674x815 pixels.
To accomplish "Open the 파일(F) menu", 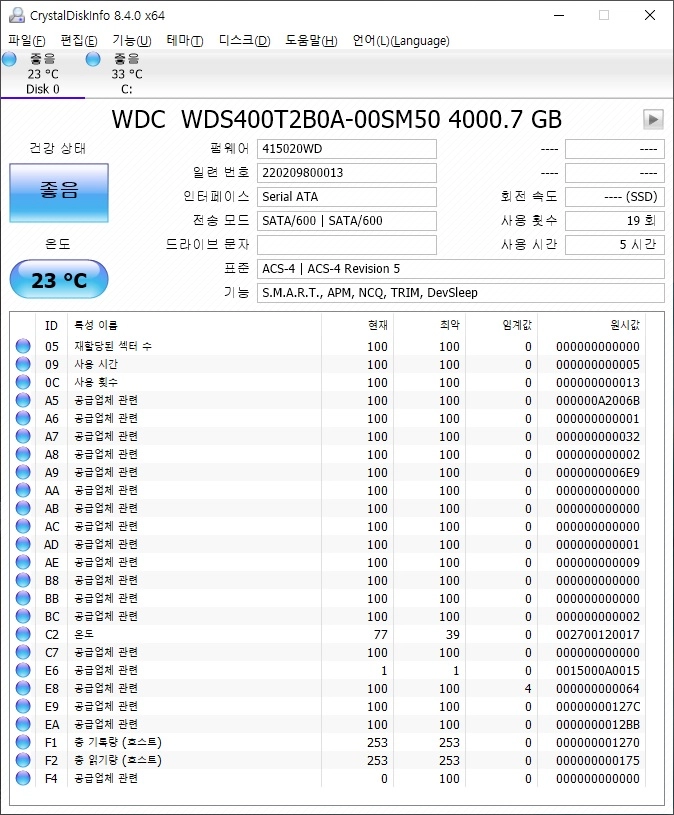I will click(x=27, y=41).
